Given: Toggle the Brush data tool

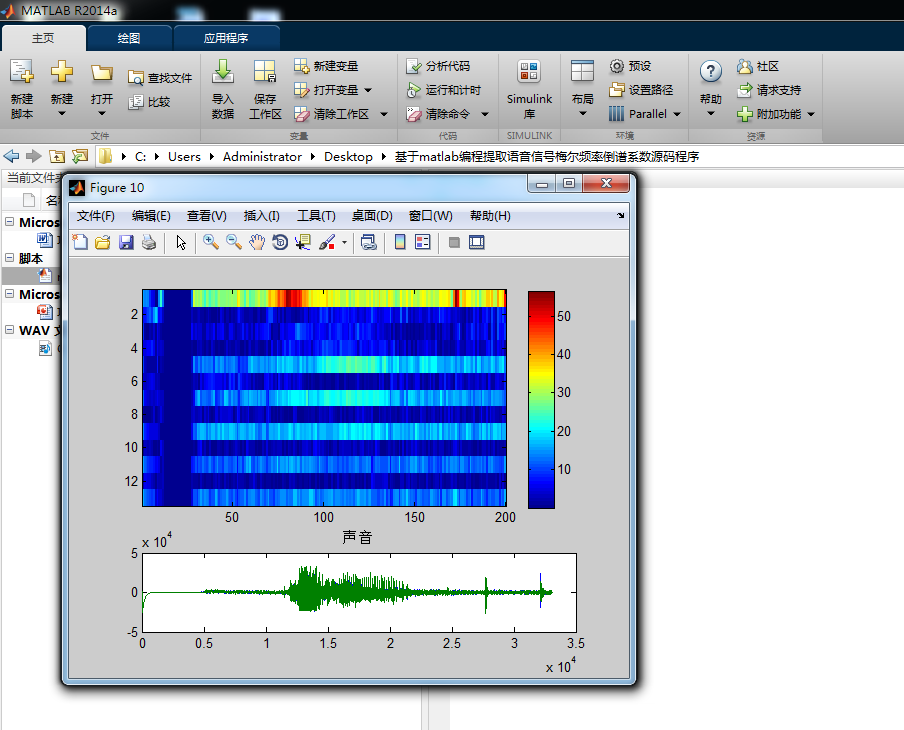Looking at the screenshot, I should tap(326, 242).
